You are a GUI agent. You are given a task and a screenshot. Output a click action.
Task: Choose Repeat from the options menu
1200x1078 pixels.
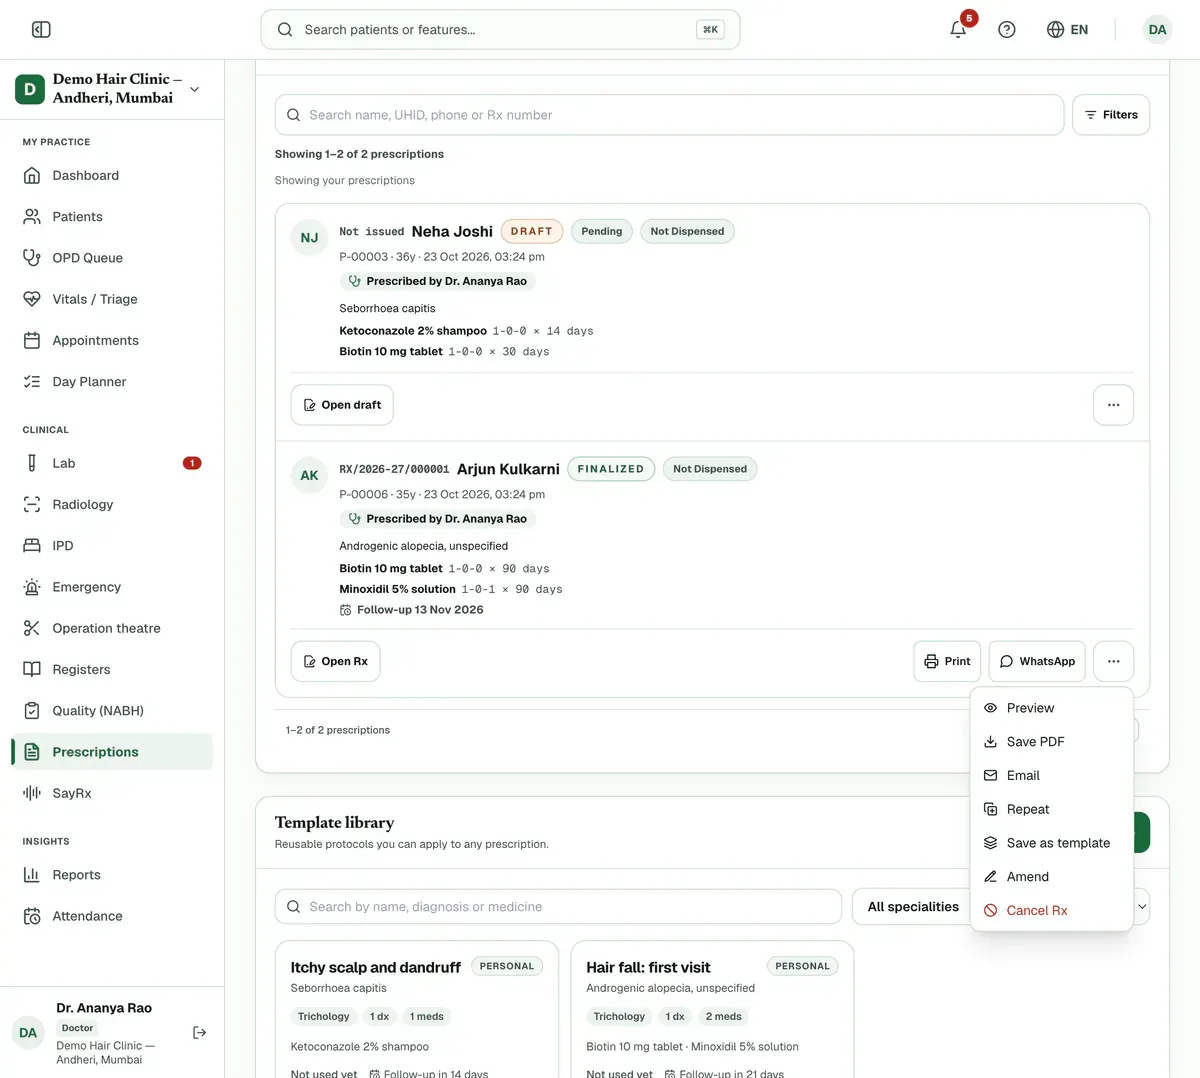coord(1051,809)
